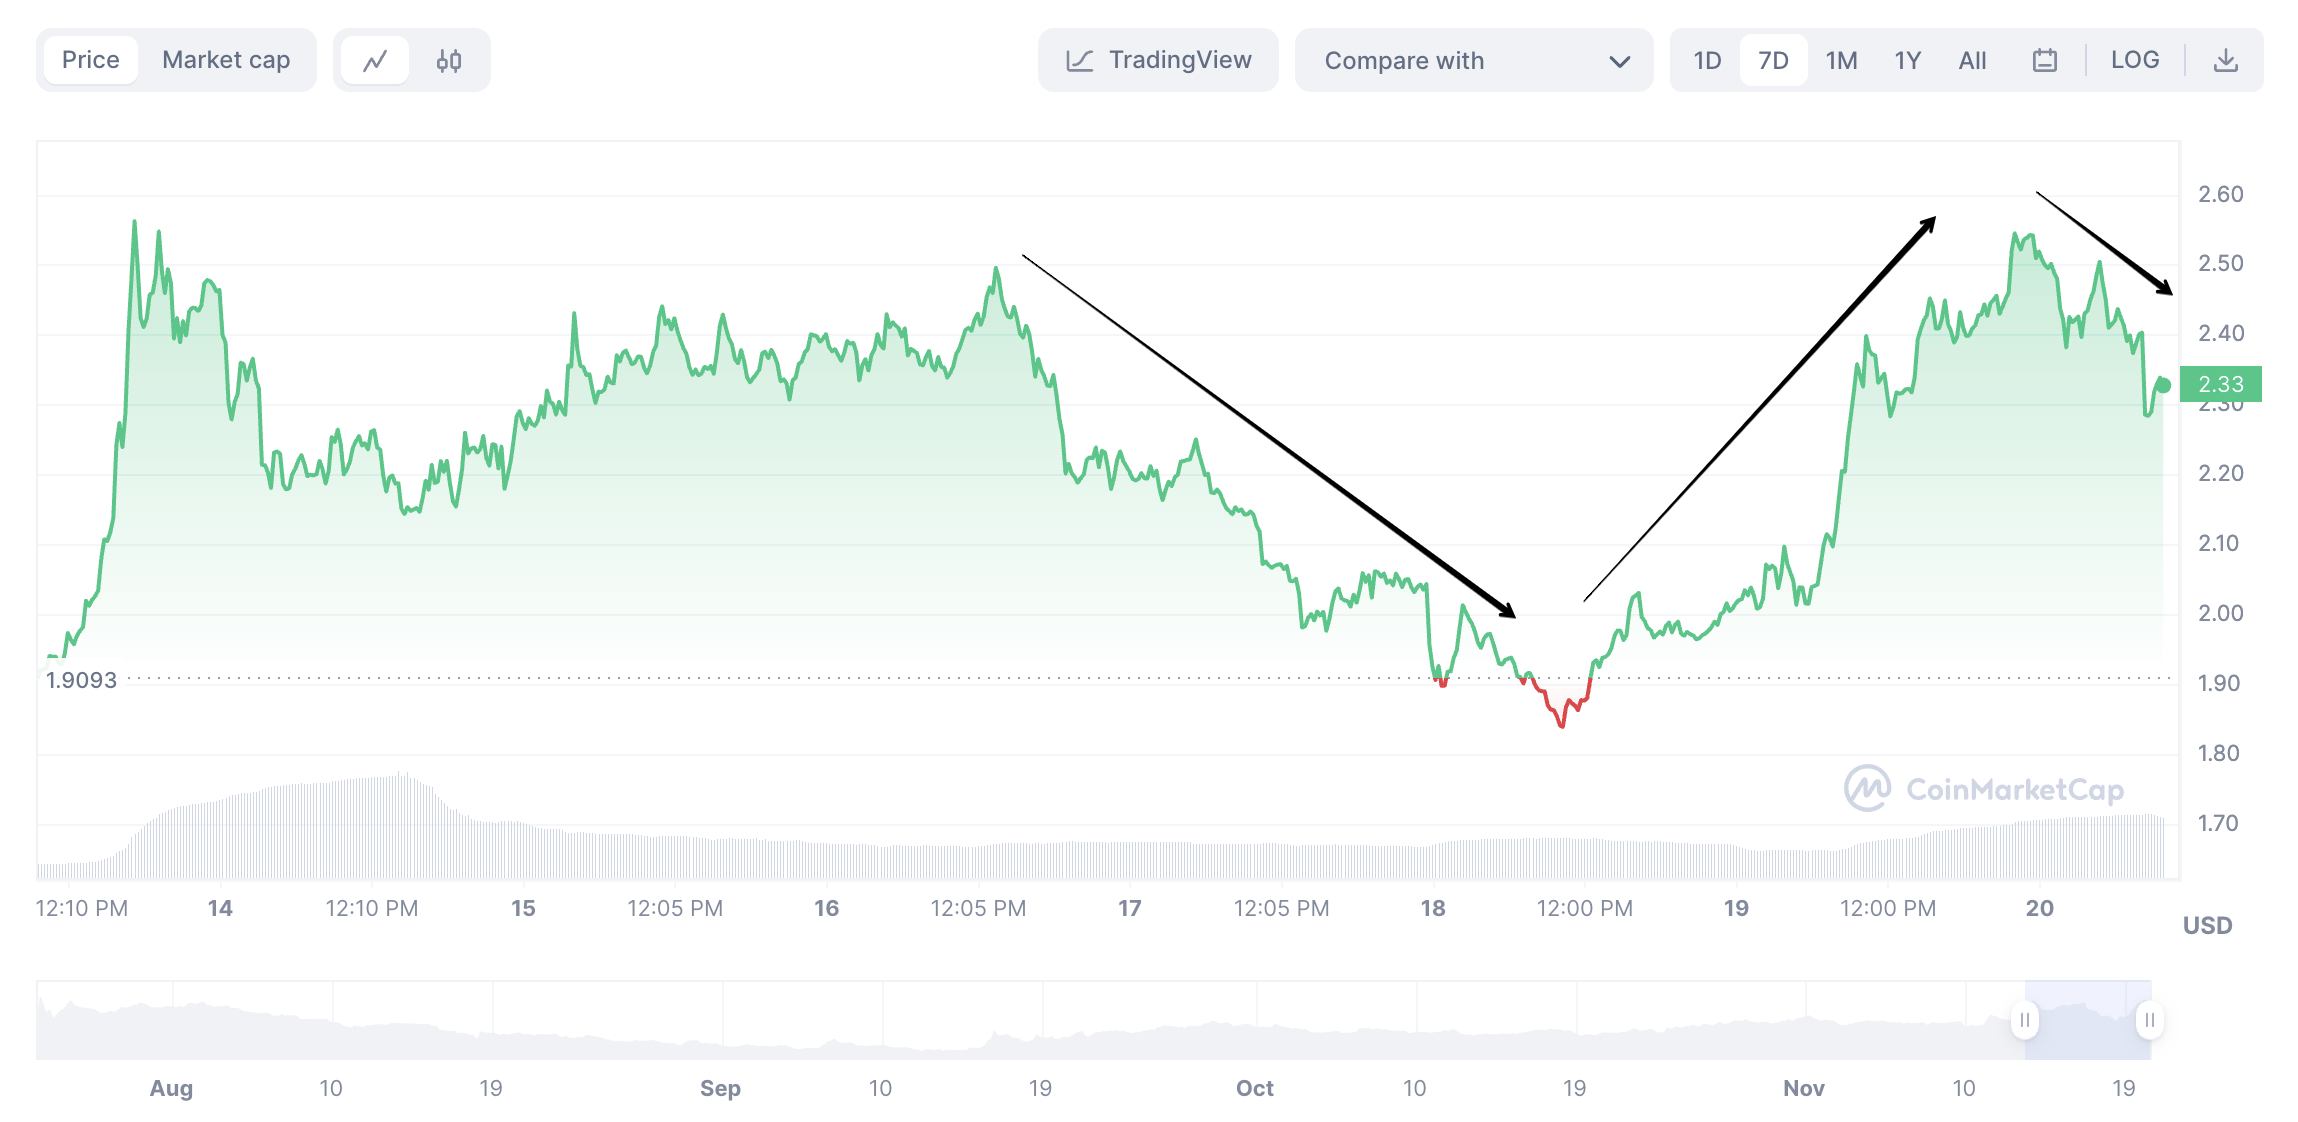
Task: Toggle LOG scale on the chart
Action: (2134, 60)
